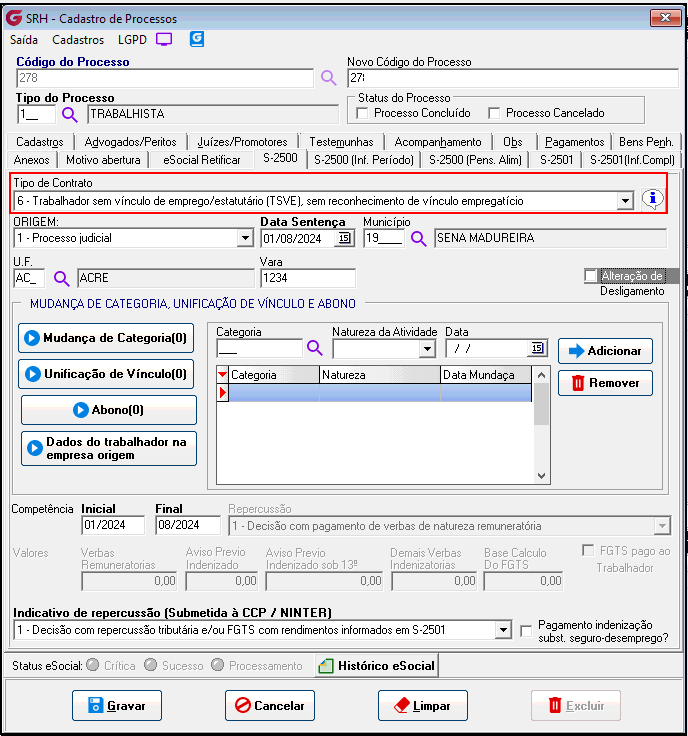Screen dimensions: 688x736
Task: Check Processo Concluído checkbox
Action: pos(362,113)
